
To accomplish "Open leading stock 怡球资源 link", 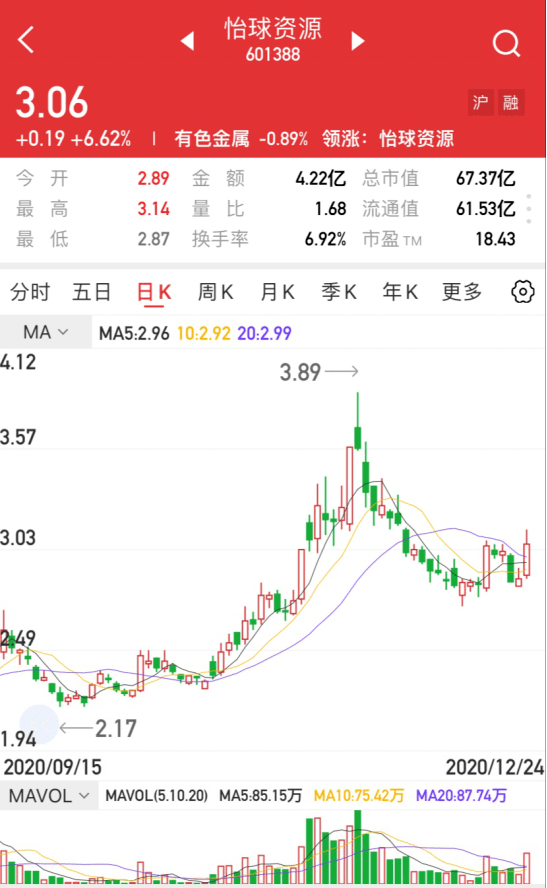I will tap(417, 139).
